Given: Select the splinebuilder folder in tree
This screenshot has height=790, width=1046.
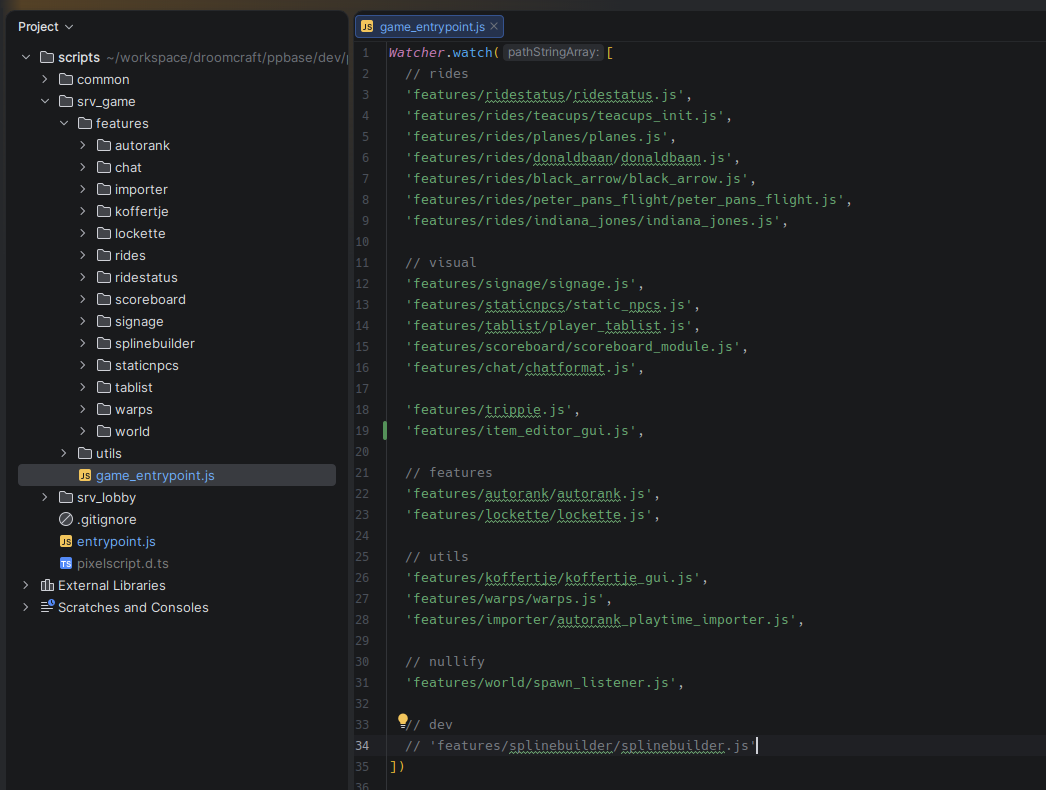Looking at the screenshot, I should point(154,343).
